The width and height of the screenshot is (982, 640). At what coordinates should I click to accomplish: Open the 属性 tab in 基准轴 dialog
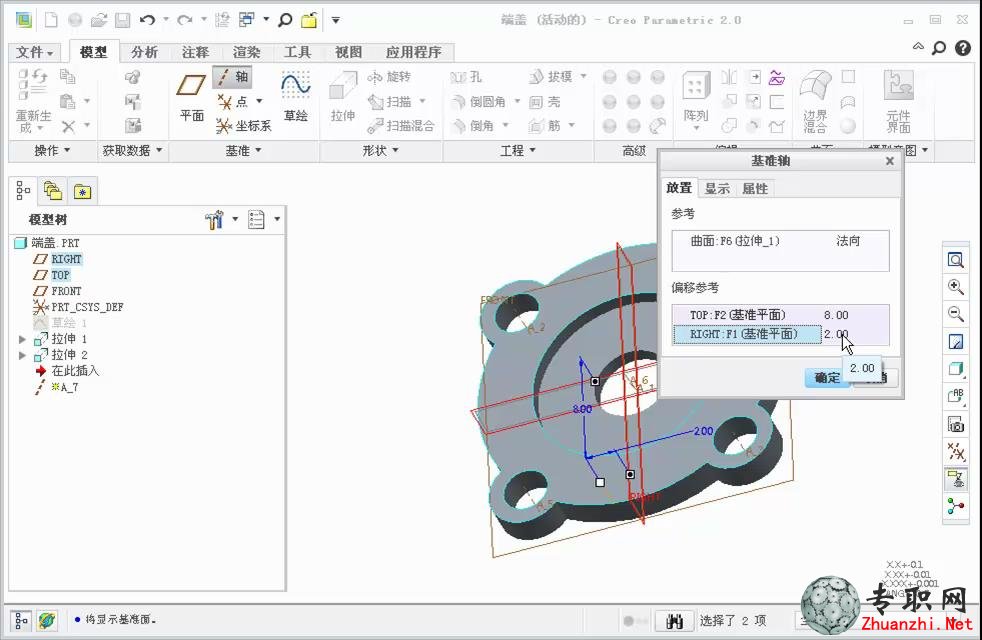(x=755, y=188)
